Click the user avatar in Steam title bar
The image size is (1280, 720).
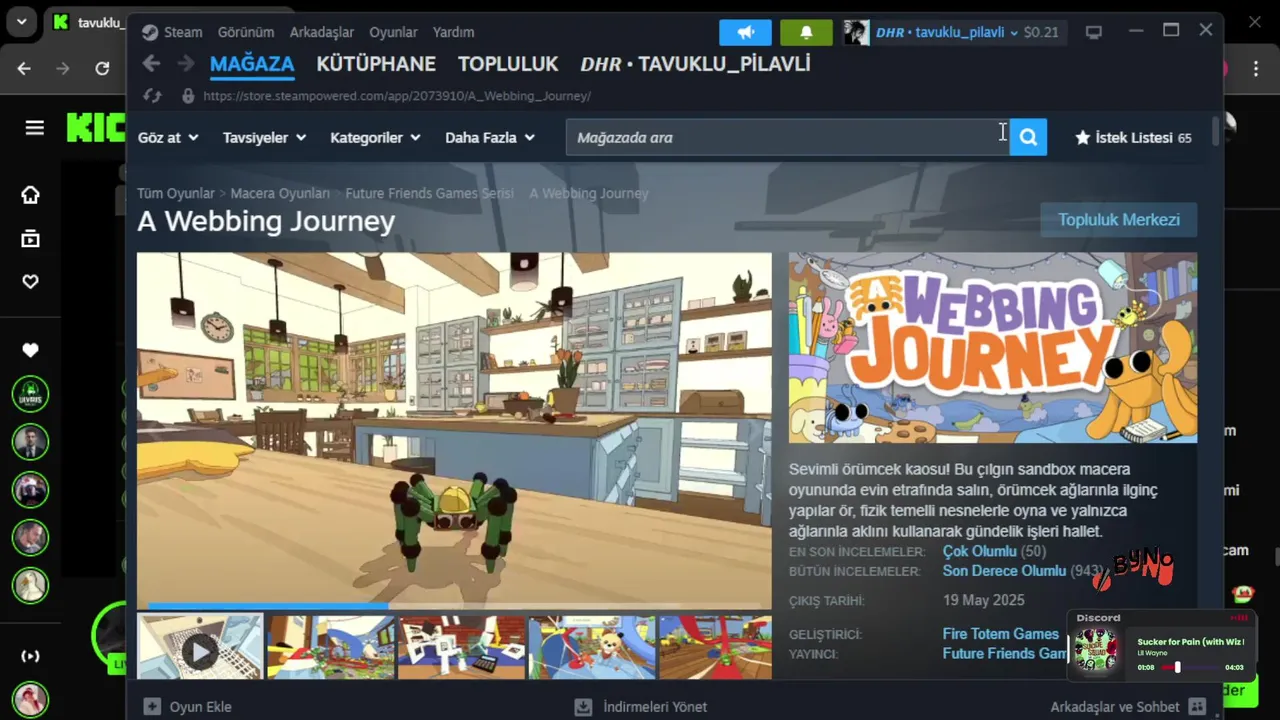point(856,32)
